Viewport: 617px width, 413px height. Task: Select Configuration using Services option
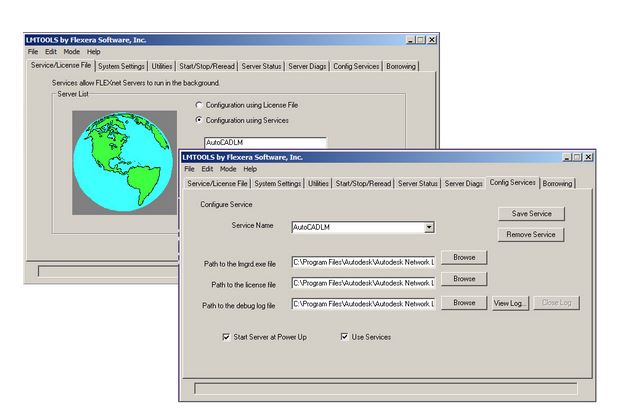[x=199, y=120]
